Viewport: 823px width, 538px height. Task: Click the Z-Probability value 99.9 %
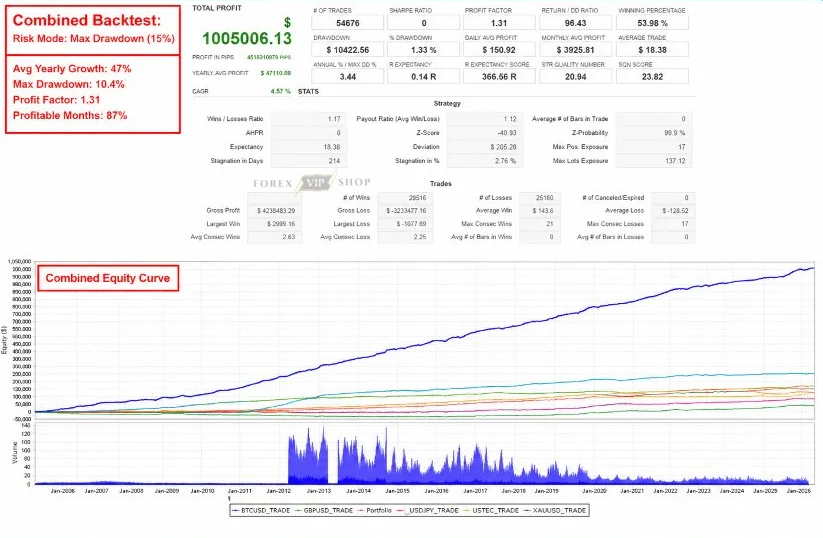click(653, 133)
